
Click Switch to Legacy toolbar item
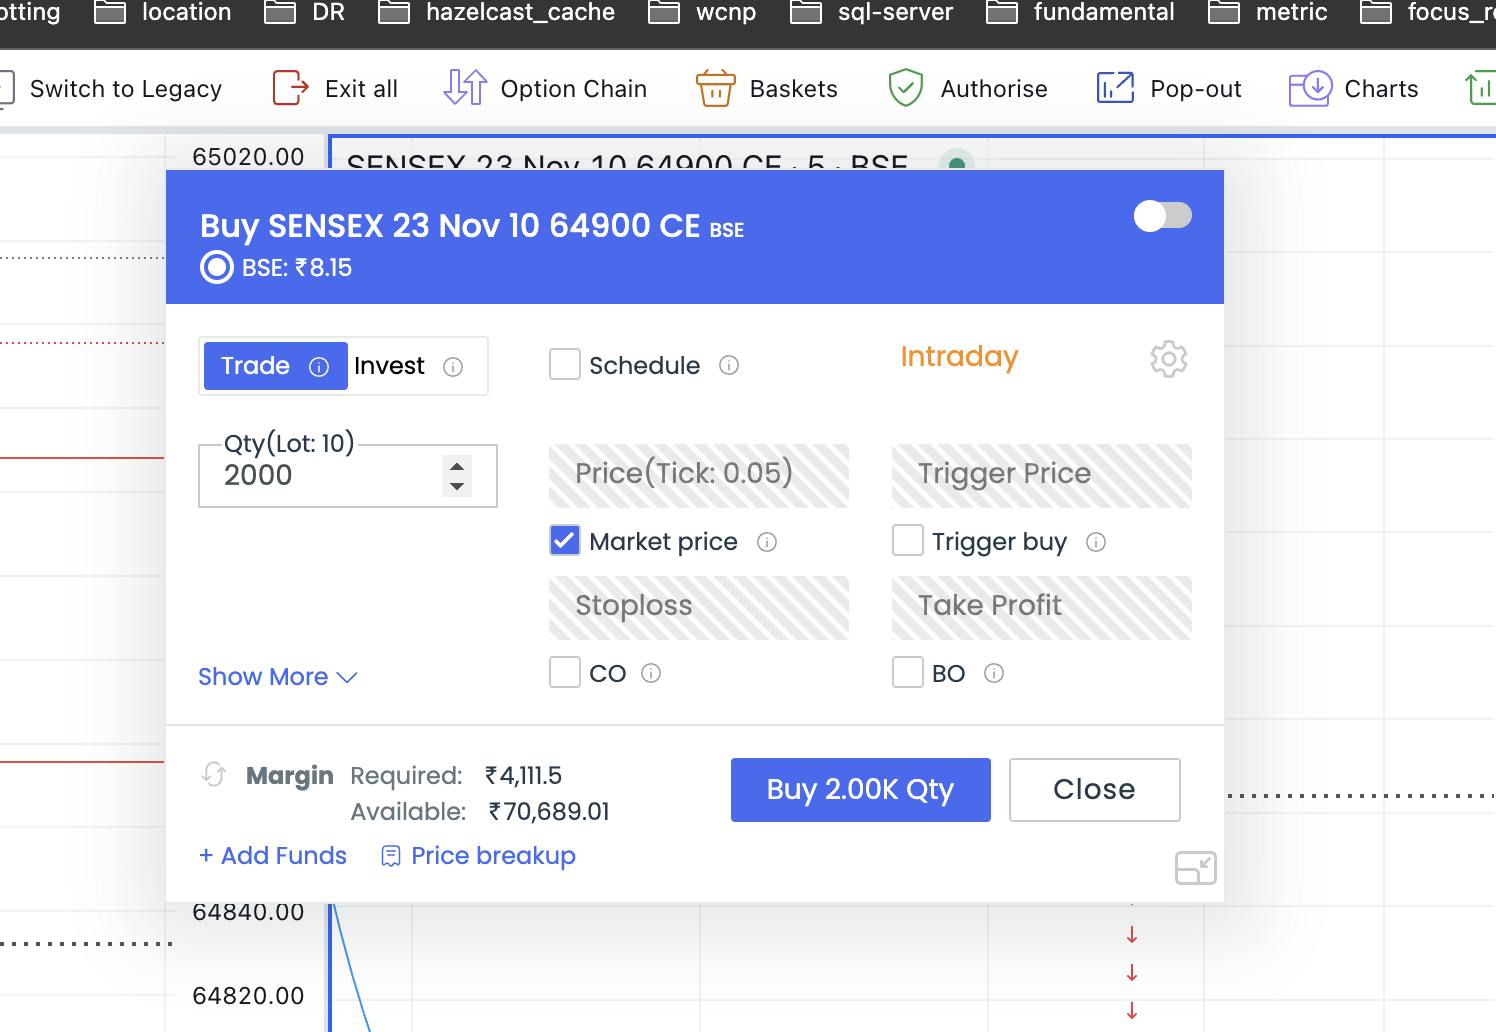click(110, 89)
